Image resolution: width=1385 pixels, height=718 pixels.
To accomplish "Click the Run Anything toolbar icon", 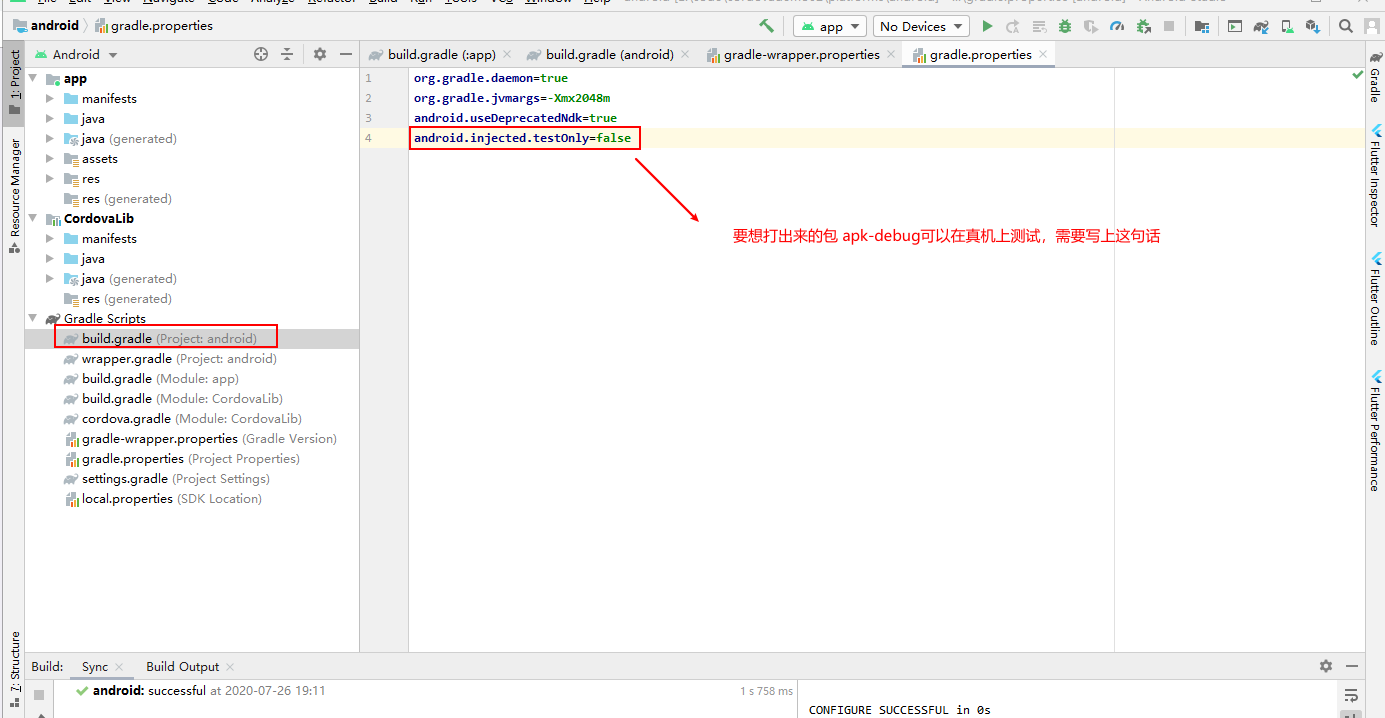I will 1235,26.
